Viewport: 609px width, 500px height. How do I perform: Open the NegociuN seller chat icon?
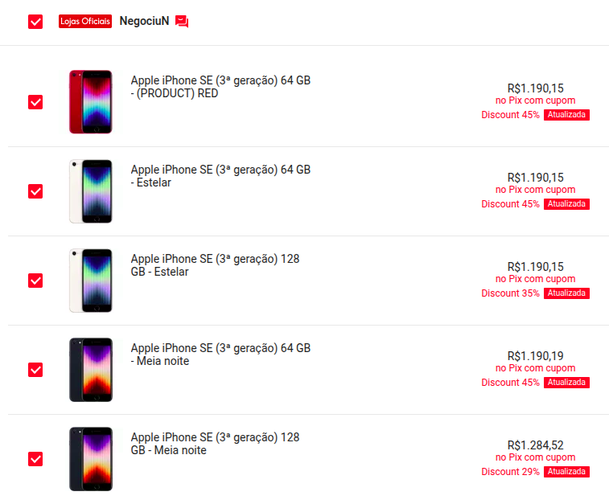(x=181, y=21)
